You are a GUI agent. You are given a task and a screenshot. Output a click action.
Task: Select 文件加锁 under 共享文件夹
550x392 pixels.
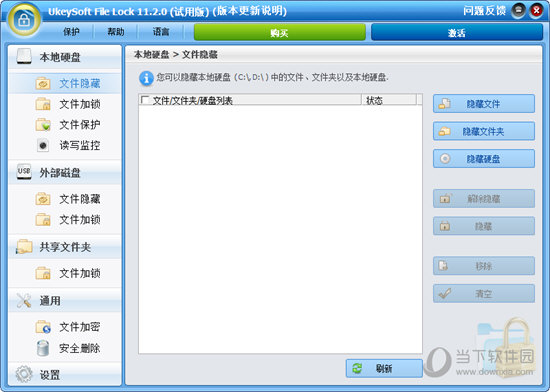[x=65, y=273]
